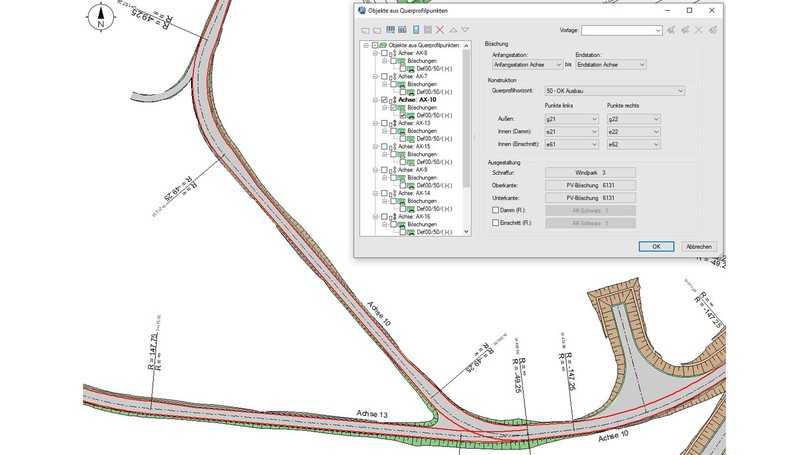809x455 pixels.
Task: Click the delete template X icon beside Vorlage
Action: tap(699, 30)
